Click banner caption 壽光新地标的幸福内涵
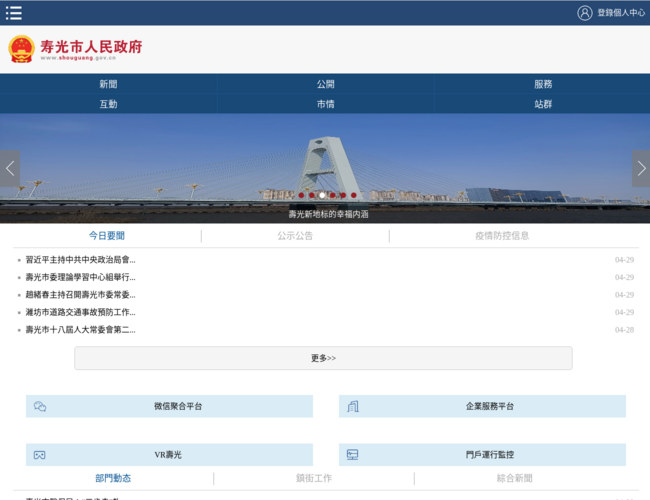This screenshot has width=650, height=500. click(328, 214)
